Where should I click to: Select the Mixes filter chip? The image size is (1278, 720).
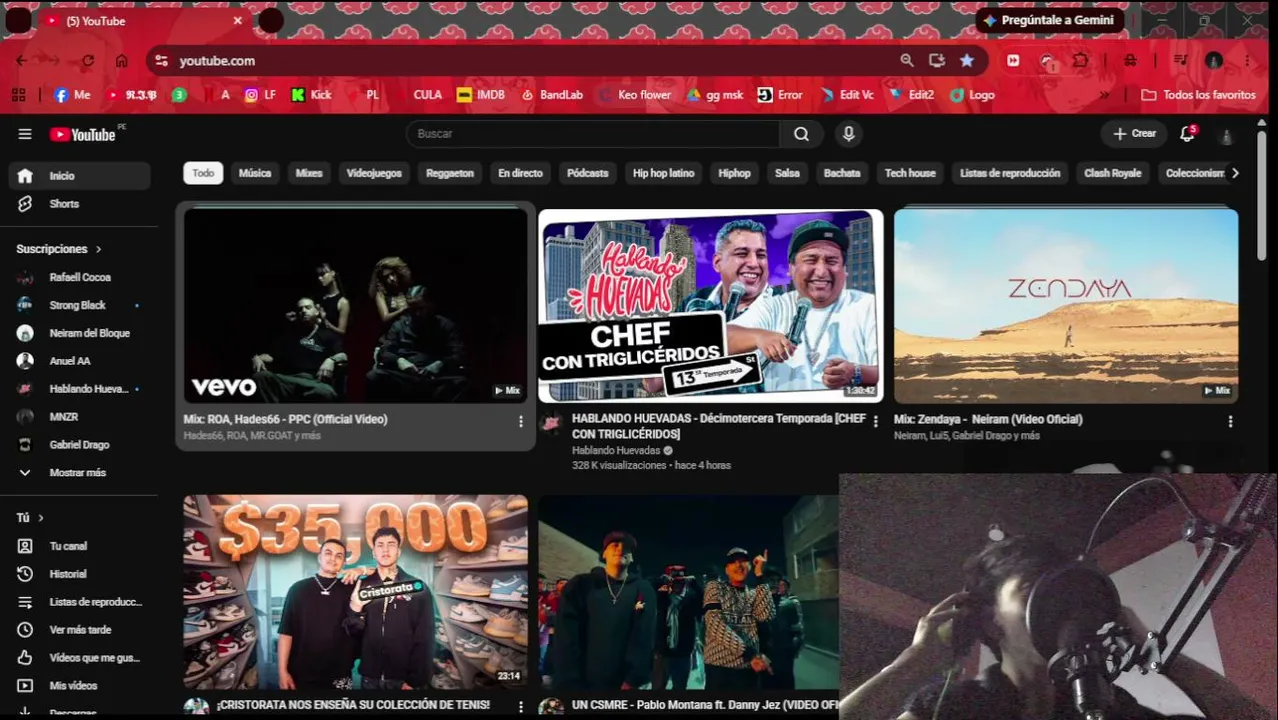309,173
